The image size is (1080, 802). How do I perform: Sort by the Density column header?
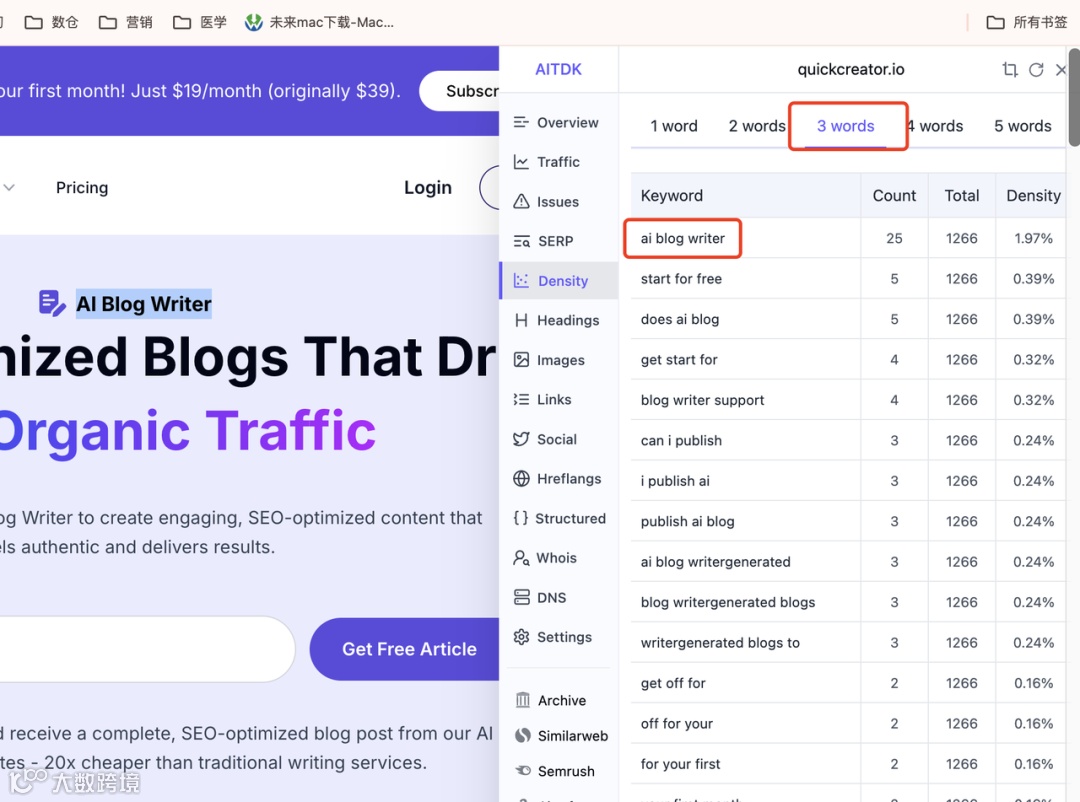[1033, 196]
